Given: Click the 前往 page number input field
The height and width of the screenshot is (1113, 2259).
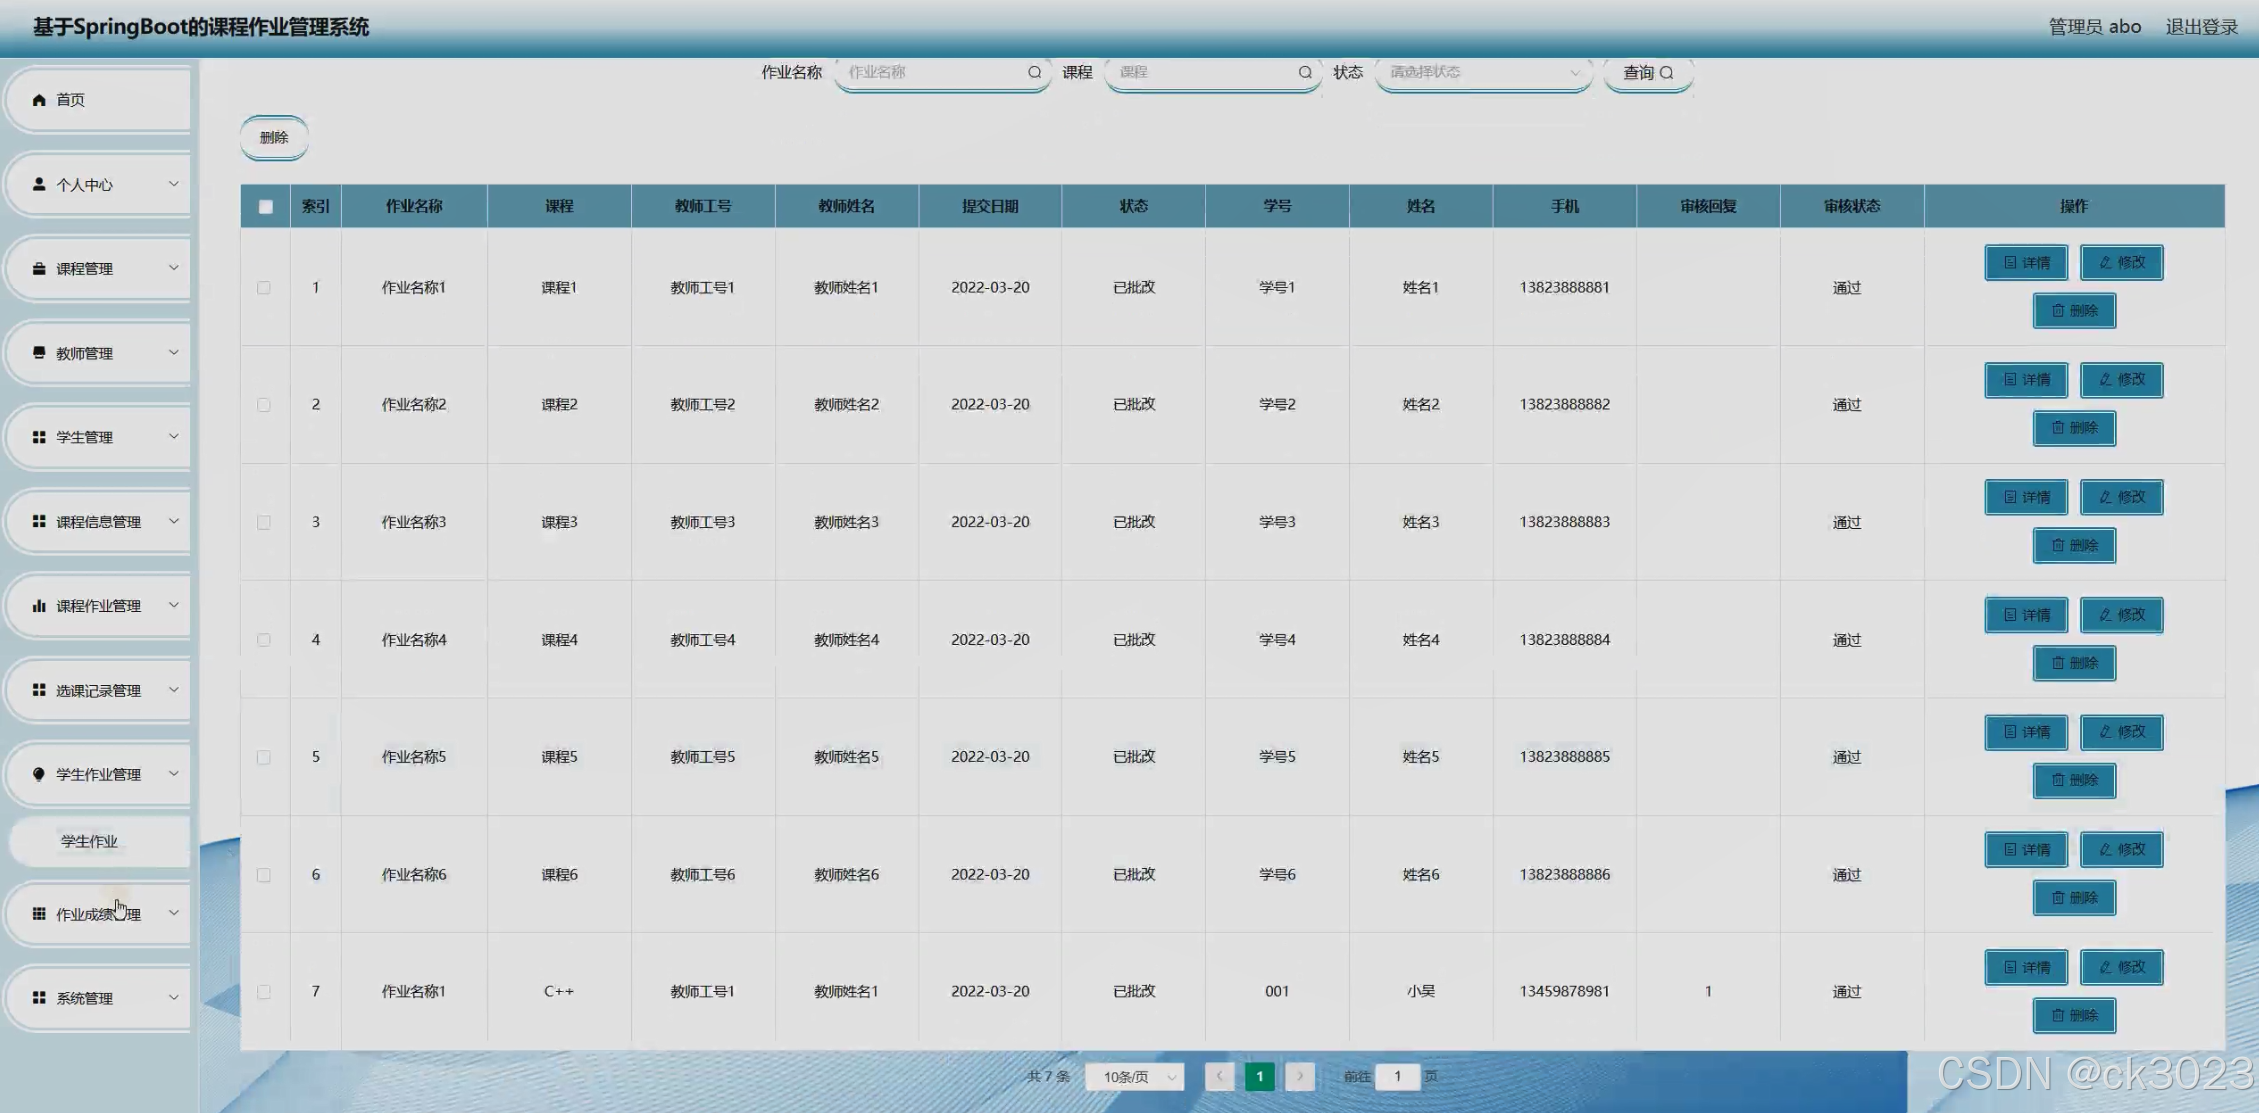Looking at the screenshot, I should 1397,1076.
